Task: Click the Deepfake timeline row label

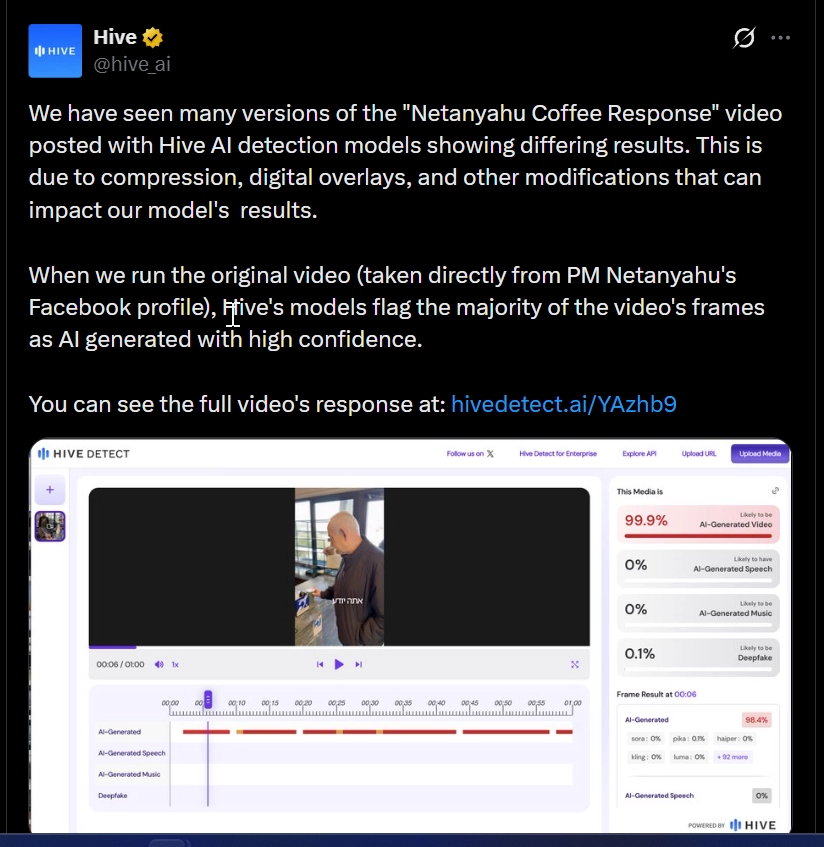Action: tap(112, 796)
